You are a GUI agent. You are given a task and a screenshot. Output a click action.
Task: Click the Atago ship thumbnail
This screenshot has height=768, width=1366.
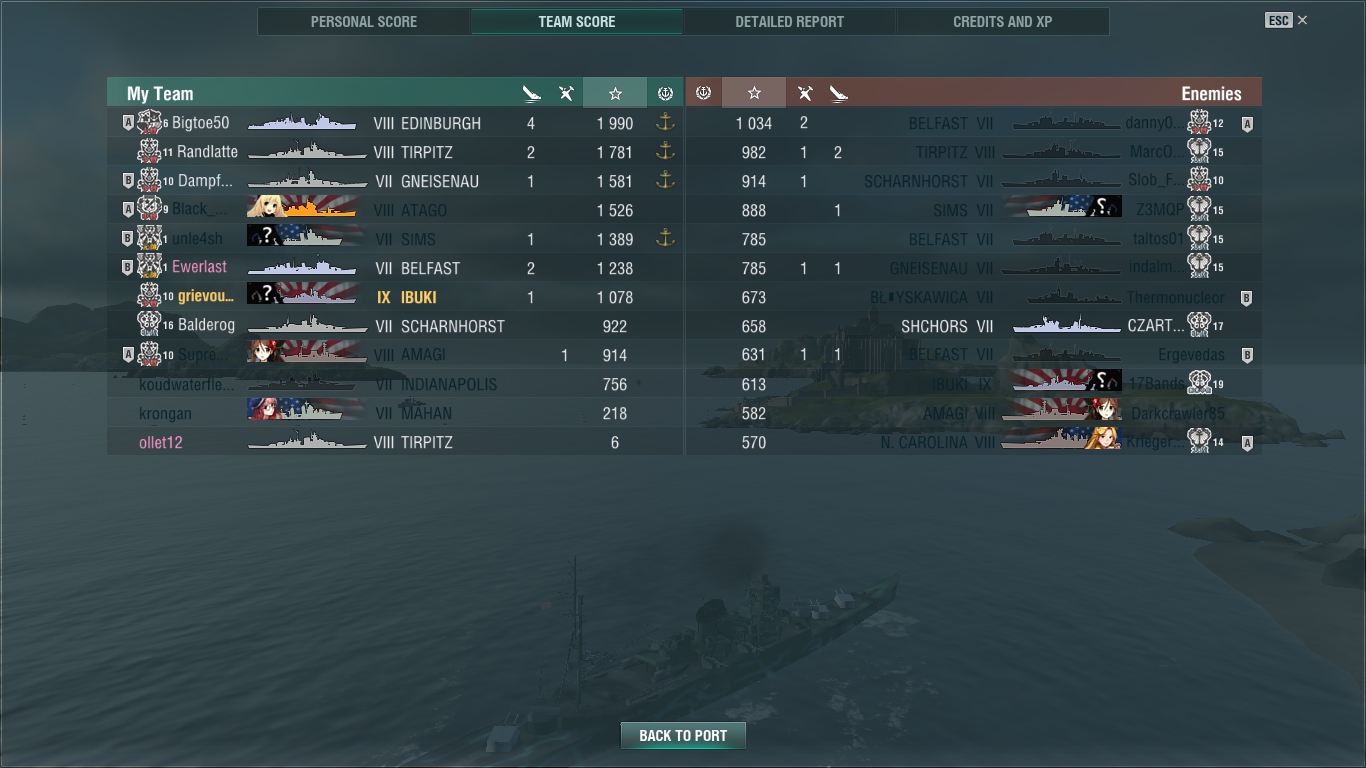coord(302,209)
